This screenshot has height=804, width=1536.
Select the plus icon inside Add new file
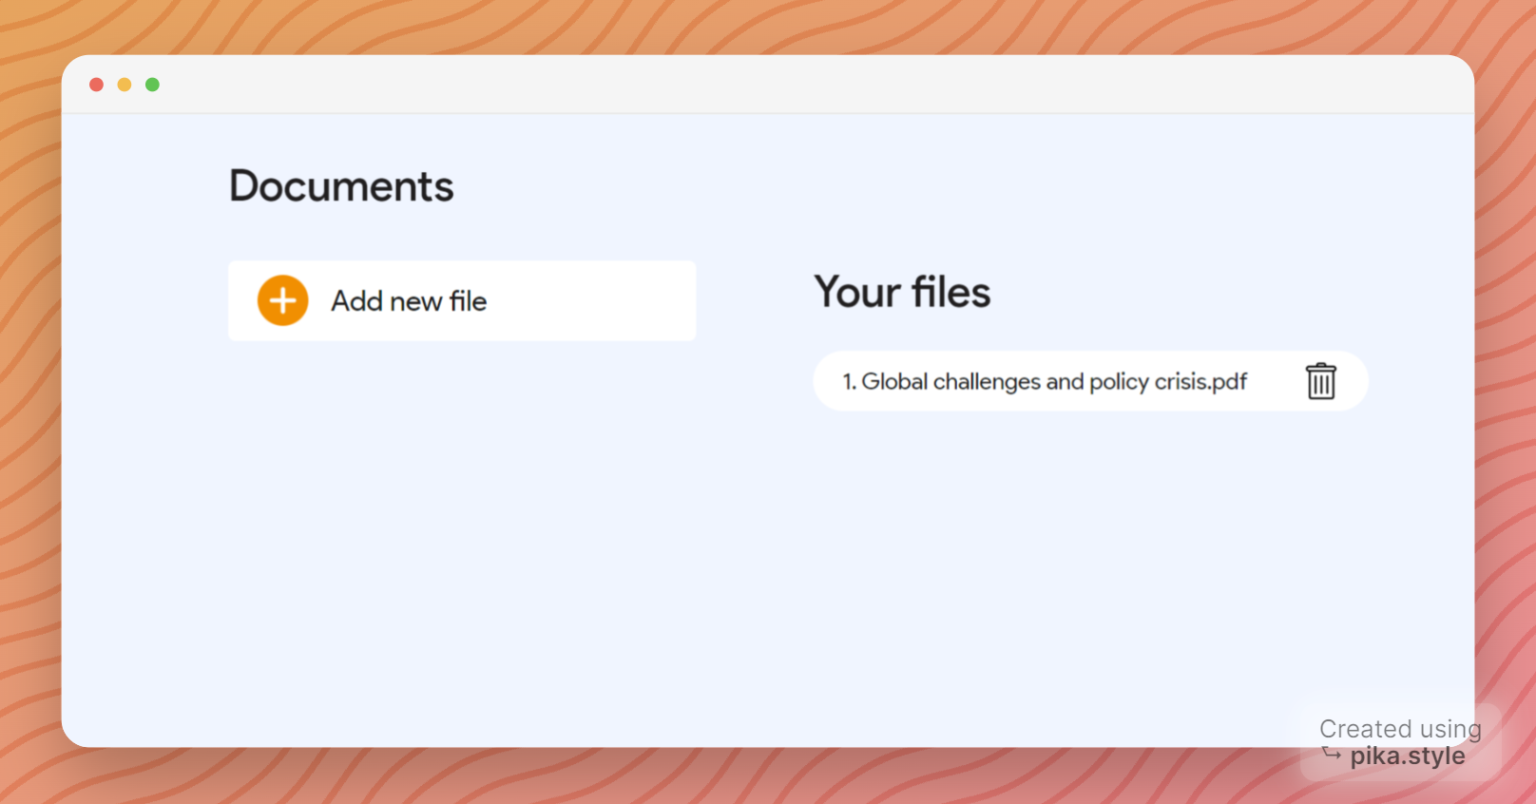pyautogui.click(x=282, y=300)
